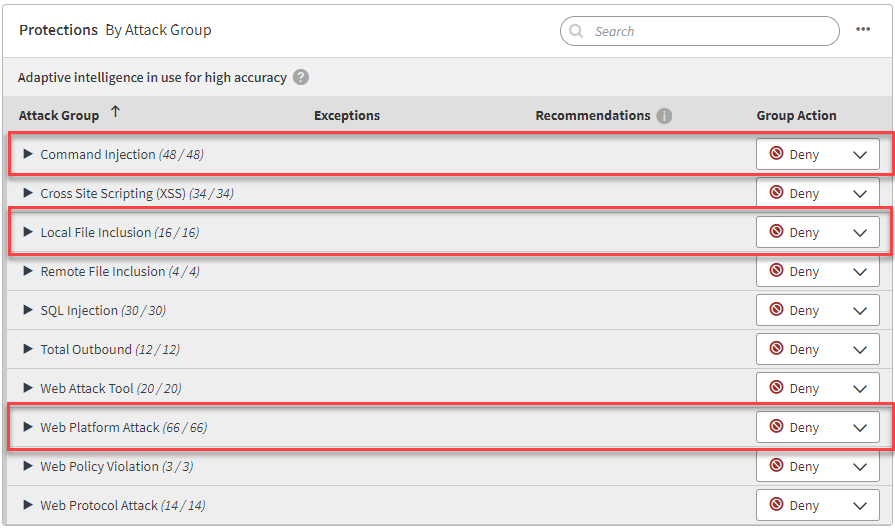This screenshot has width=895, height=530.
Task: Click the search magnifier icon
Action: 577,31
